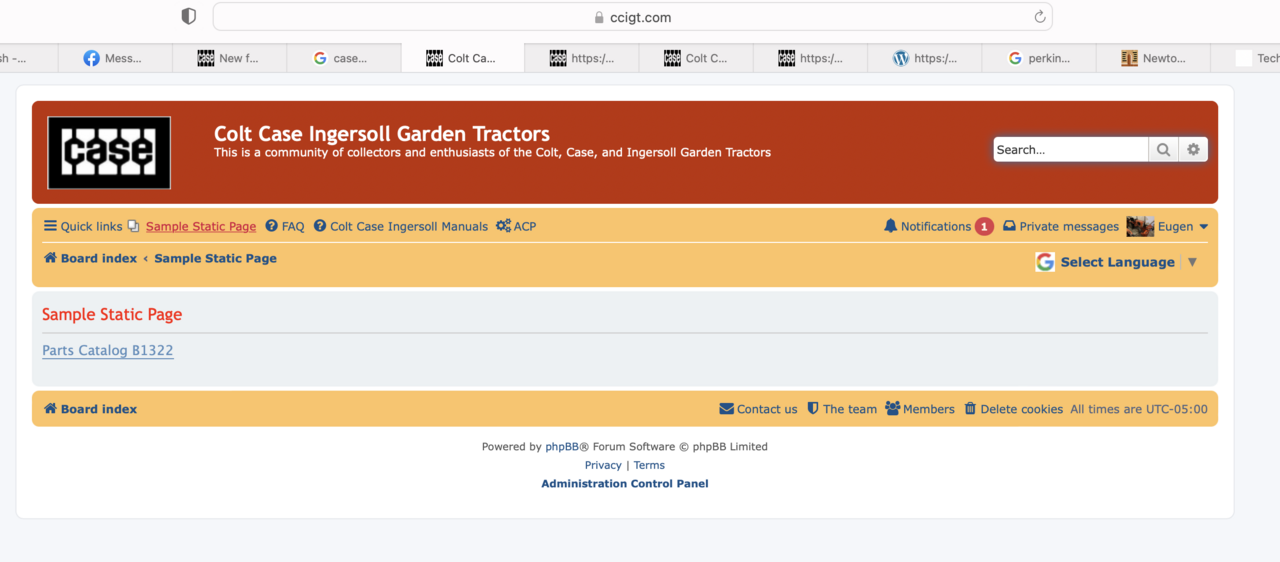Viewport: 1280px width, 562px height.
Task: Open the ACP cogs link
Action: pos(516,227)
